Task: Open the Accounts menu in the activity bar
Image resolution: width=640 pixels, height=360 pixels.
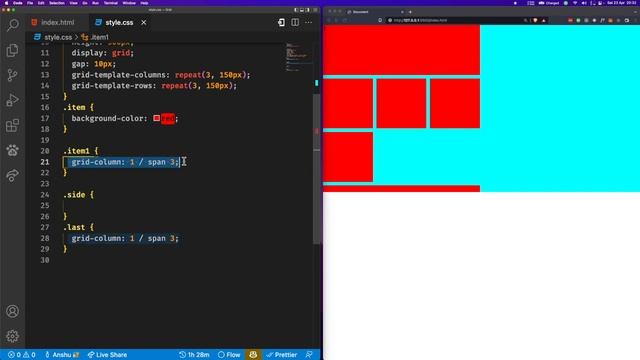Action: coord(13,311)
